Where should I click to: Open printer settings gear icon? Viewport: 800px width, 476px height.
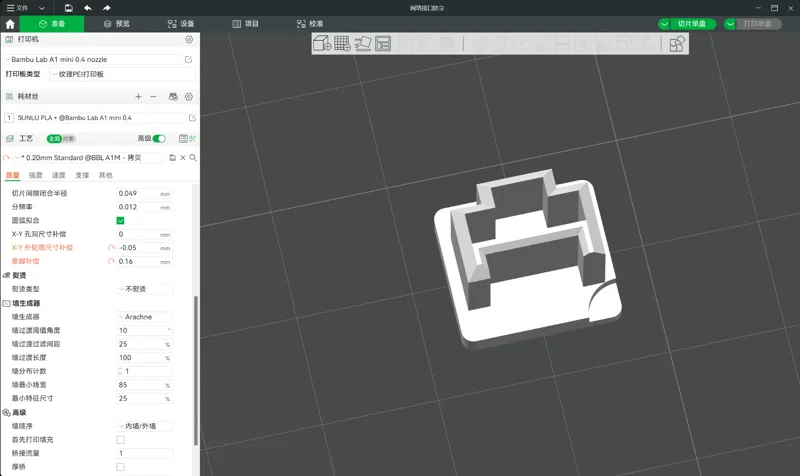(x=189, y=39)
